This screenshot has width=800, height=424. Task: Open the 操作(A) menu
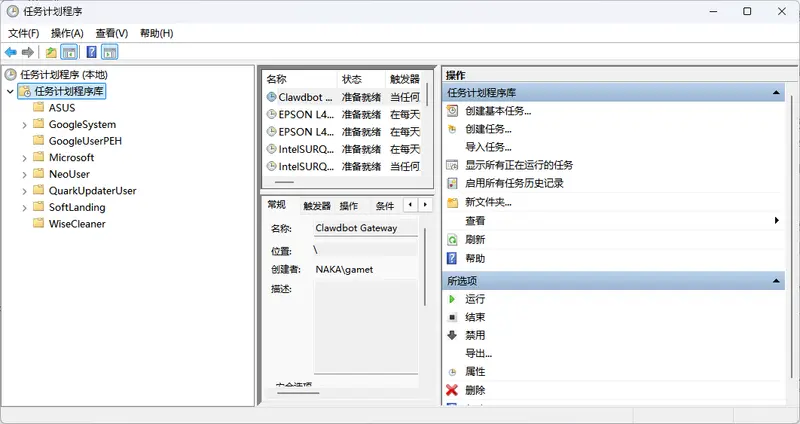67,33
